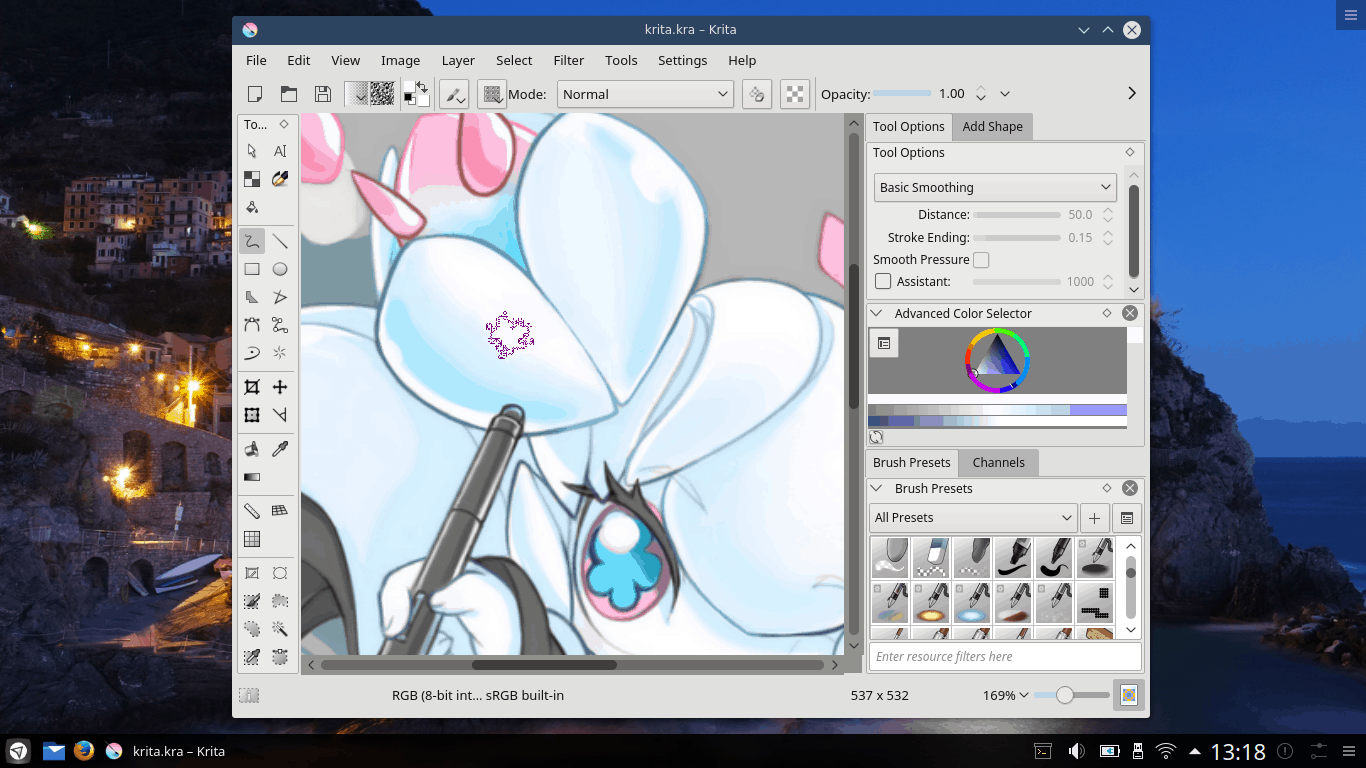The height and width of the screenshot is (768, 1366).
Task: Select the Dynamic Brush tool
Action: tap(252, 353)
